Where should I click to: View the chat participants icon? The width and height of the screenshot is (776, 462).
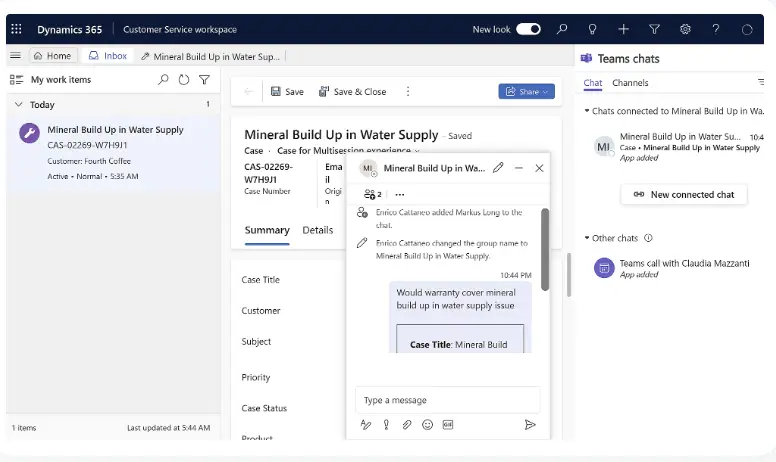tap(372, 194)
